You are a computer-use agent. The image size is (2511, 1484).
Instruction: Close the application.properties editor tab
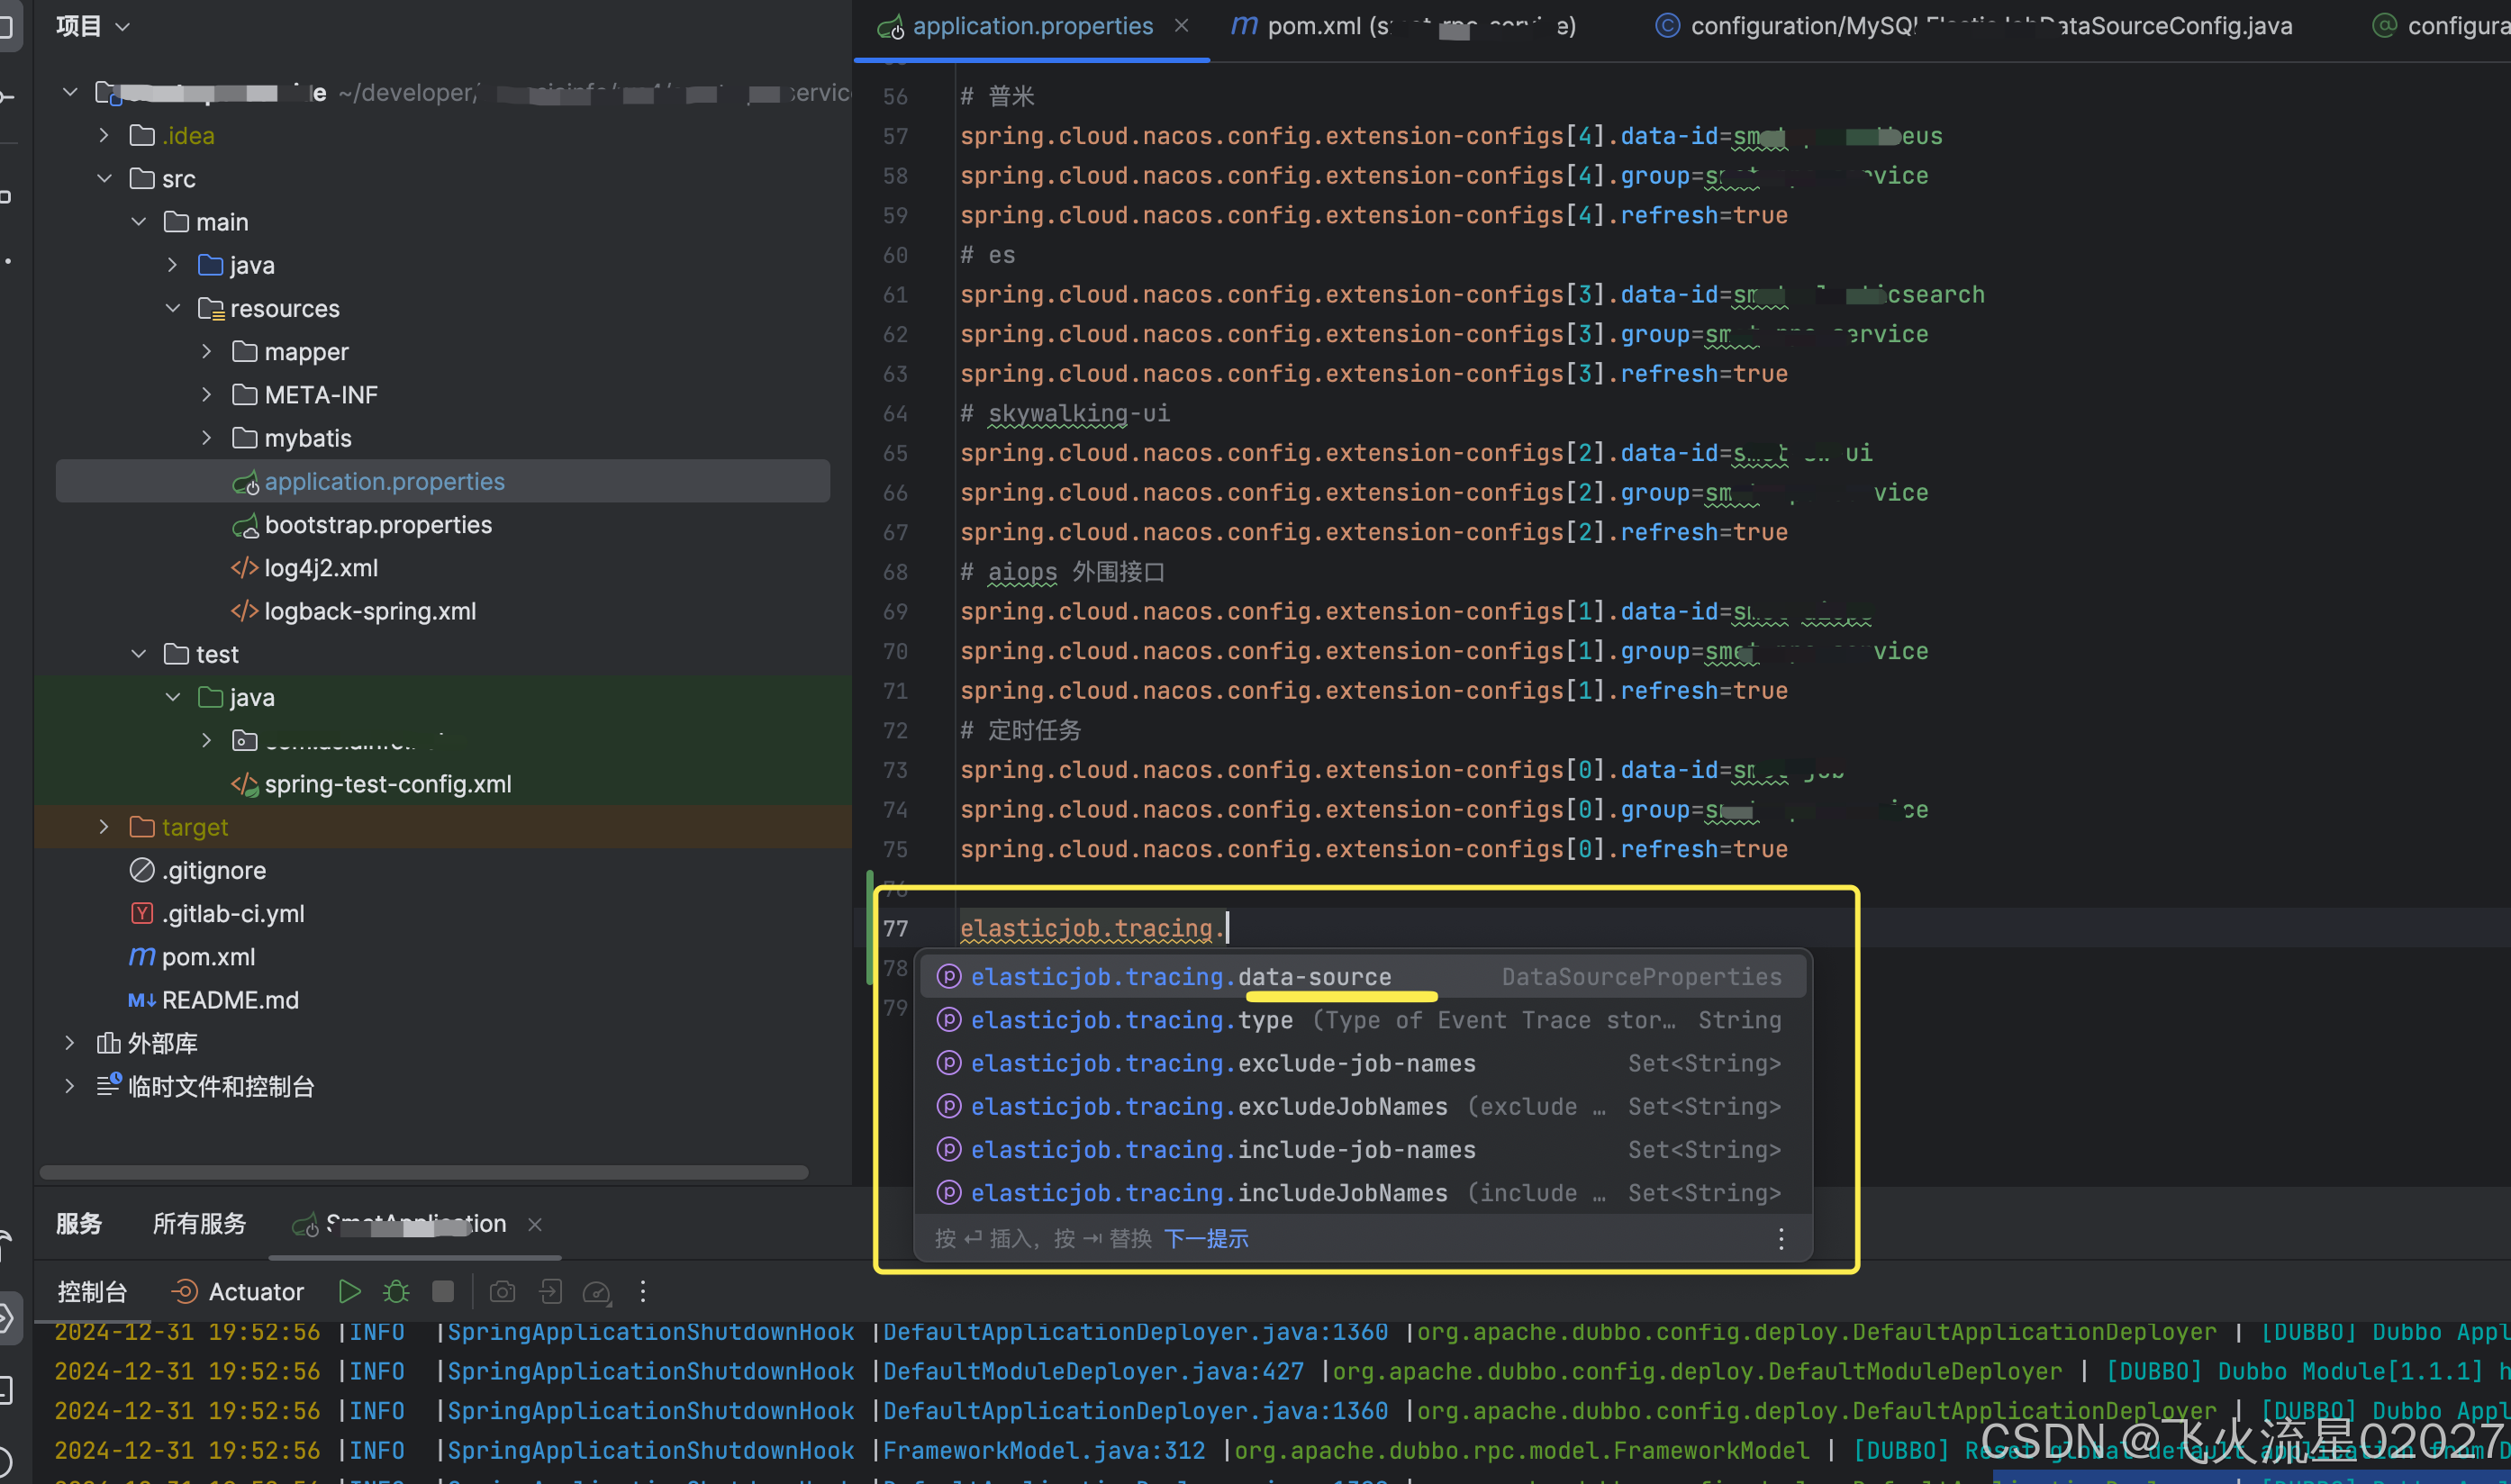pyautogui.click(x=1181, y=26)
